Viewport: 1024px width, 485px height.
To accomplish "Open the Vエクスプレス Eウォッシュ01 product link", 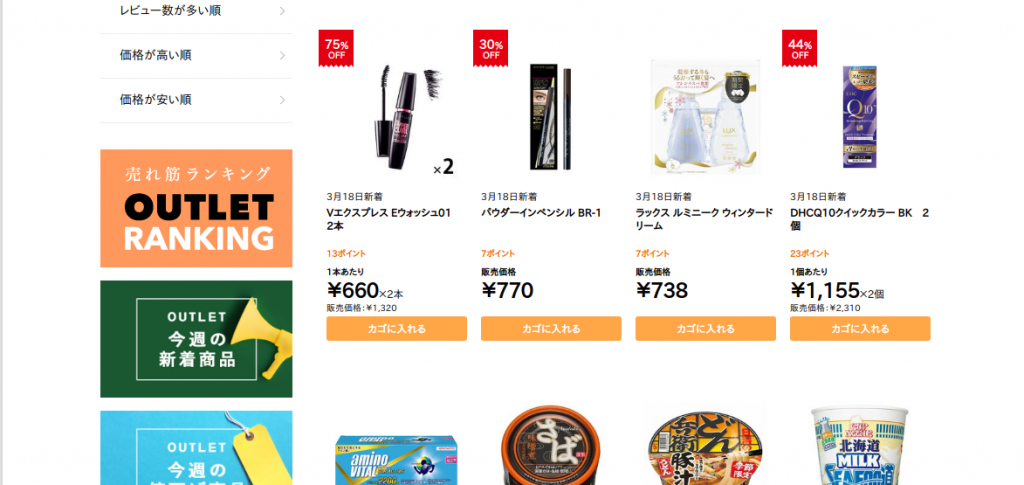I will coord(389,219).
